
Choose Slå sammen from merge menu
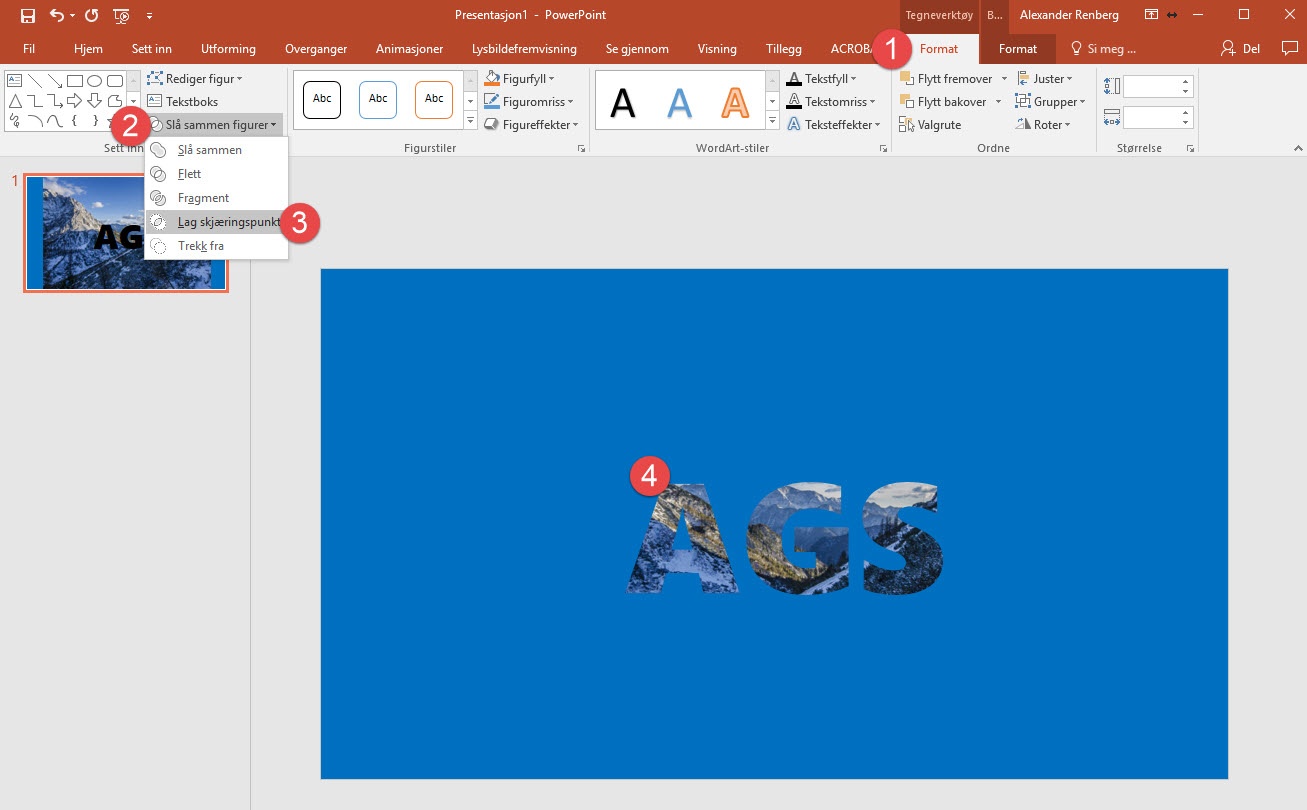216,150
